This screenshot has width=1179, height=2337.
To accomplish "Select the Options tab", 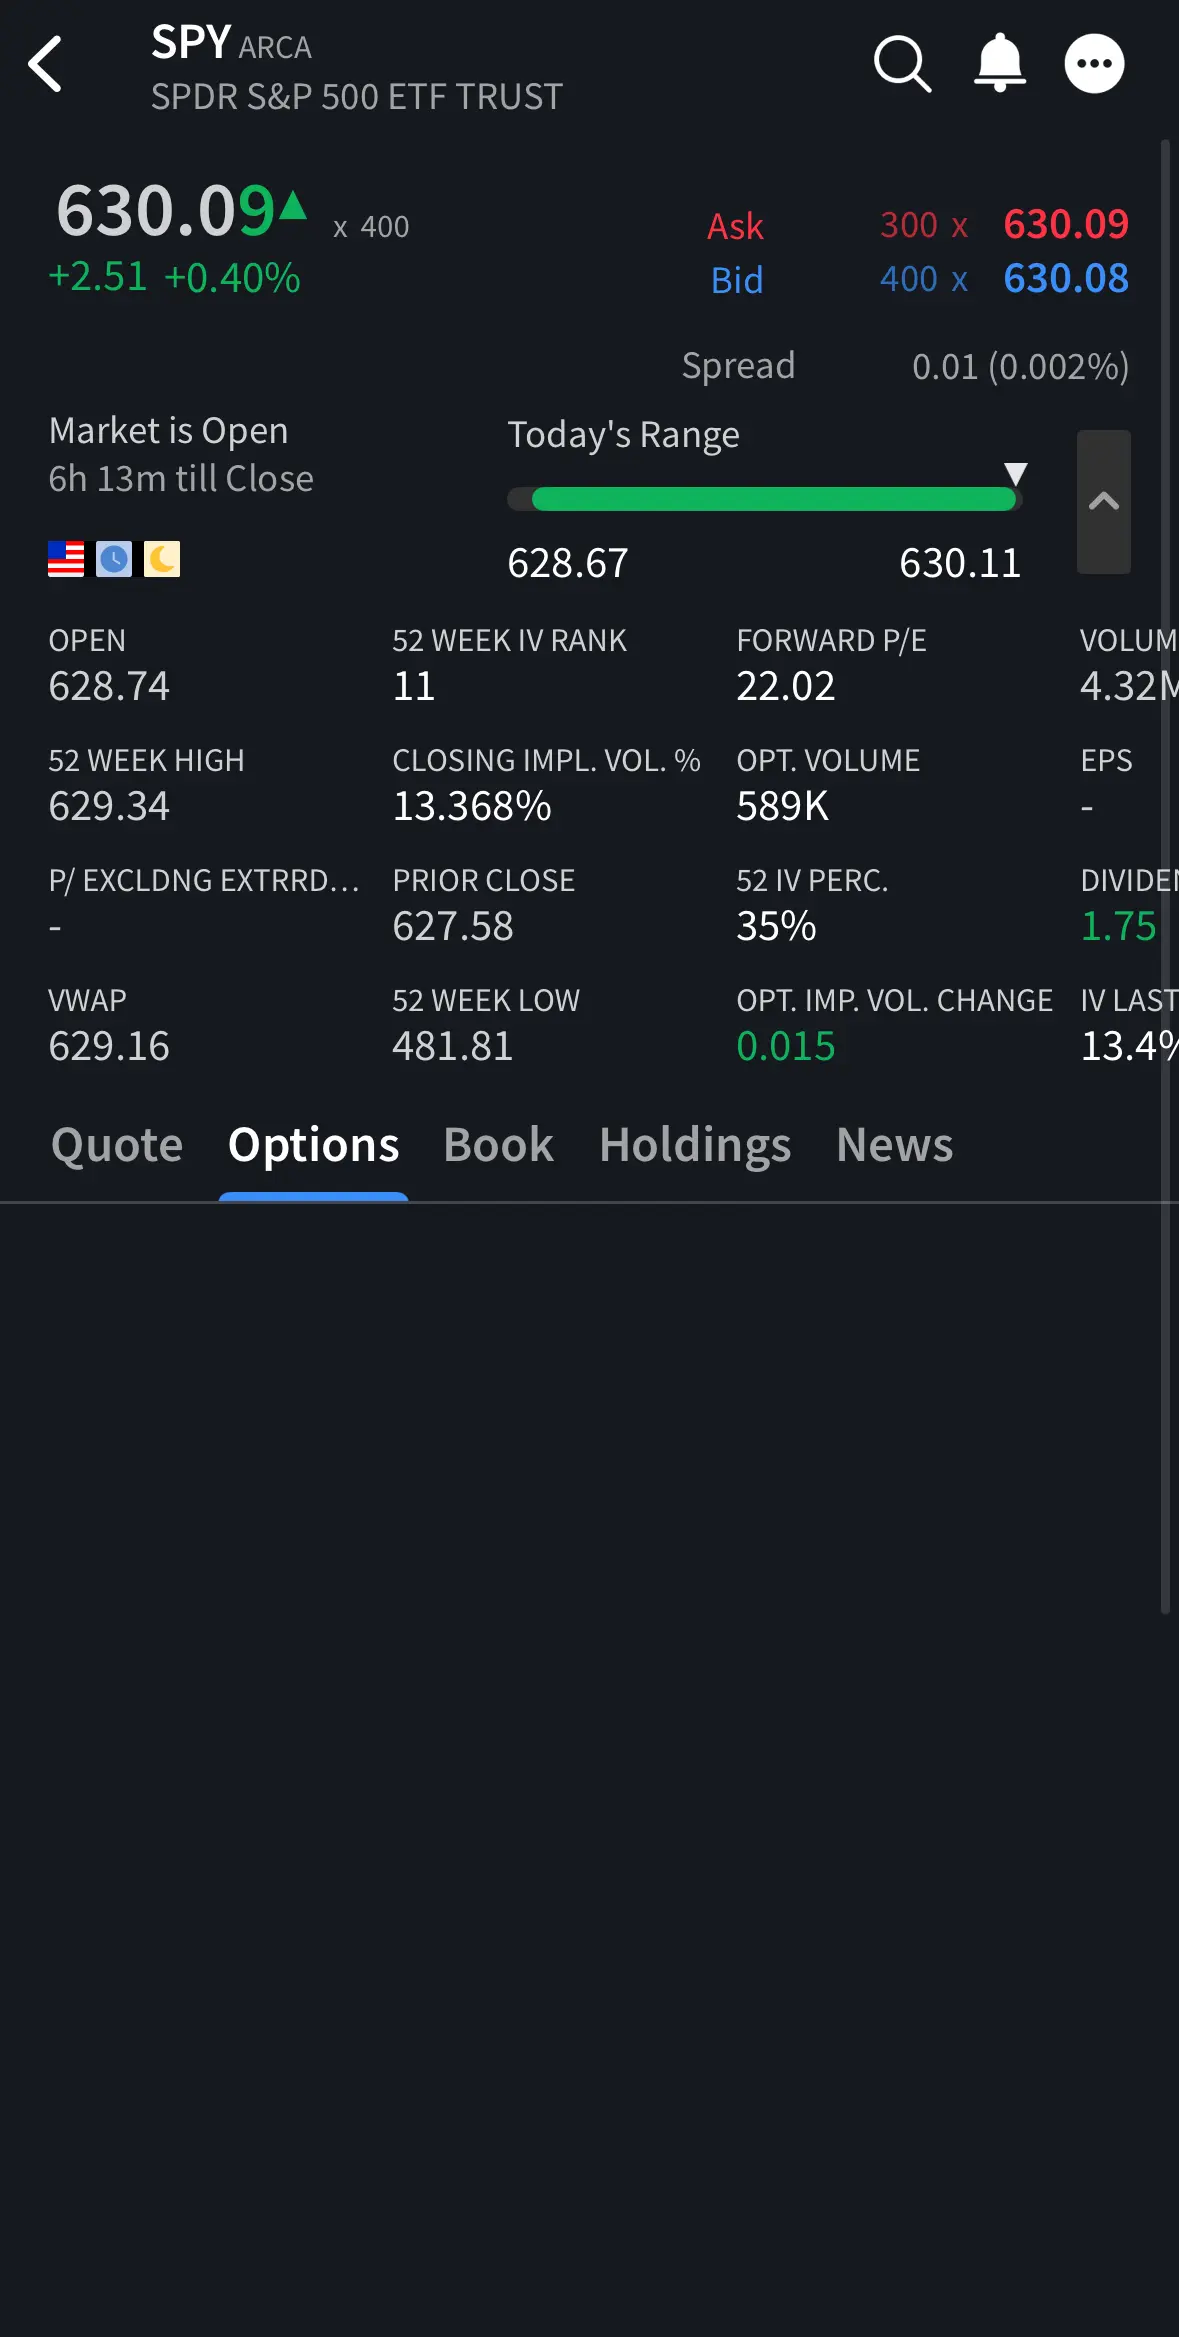I will (314, 1145).
